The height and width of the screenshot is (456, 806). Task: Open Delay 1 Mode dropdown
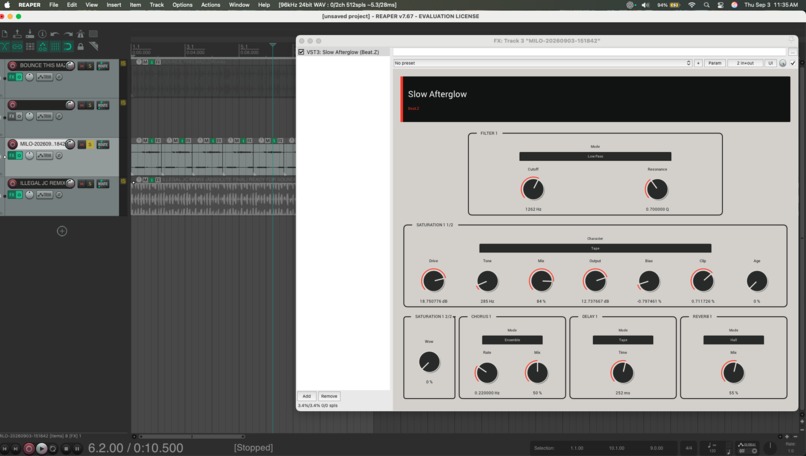(x=622, y=340)
